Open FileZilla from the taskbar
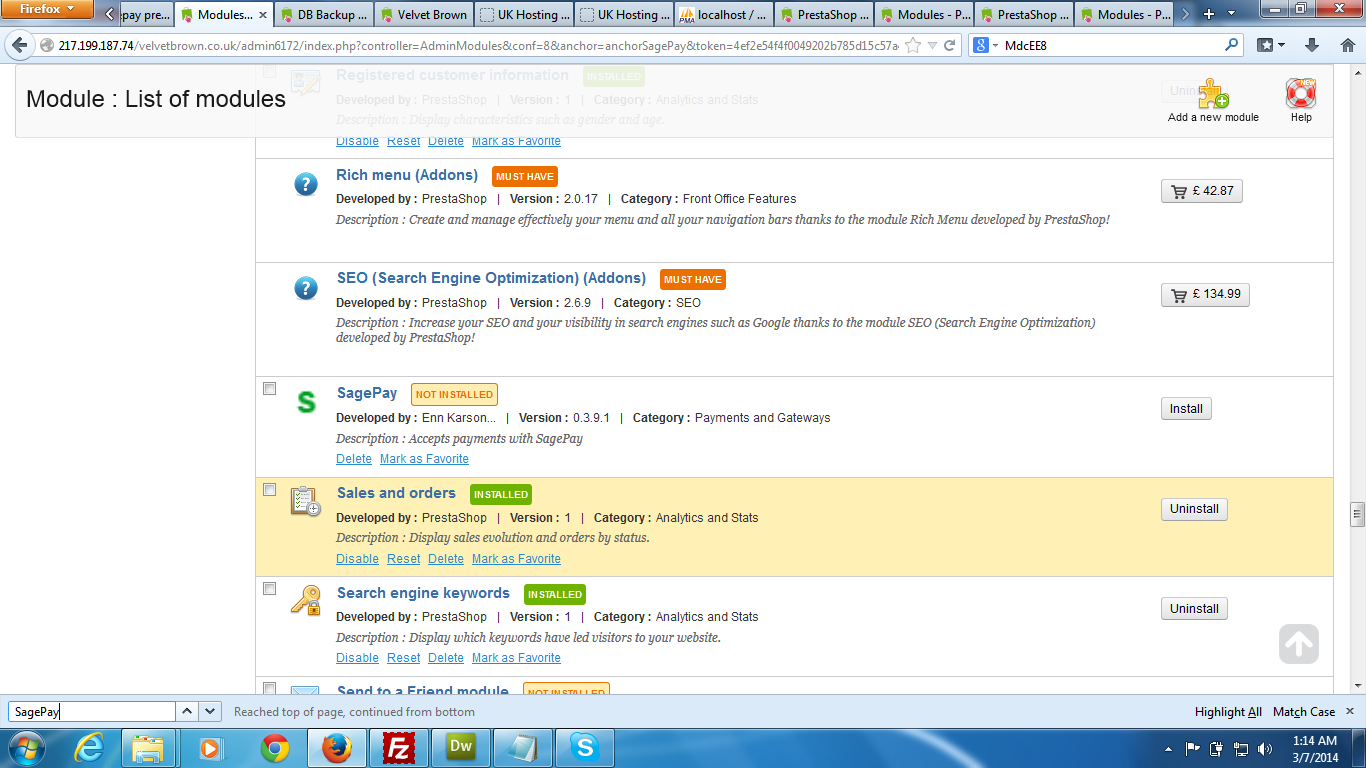This screenshot has width=1366, height=768. [399, 747]
